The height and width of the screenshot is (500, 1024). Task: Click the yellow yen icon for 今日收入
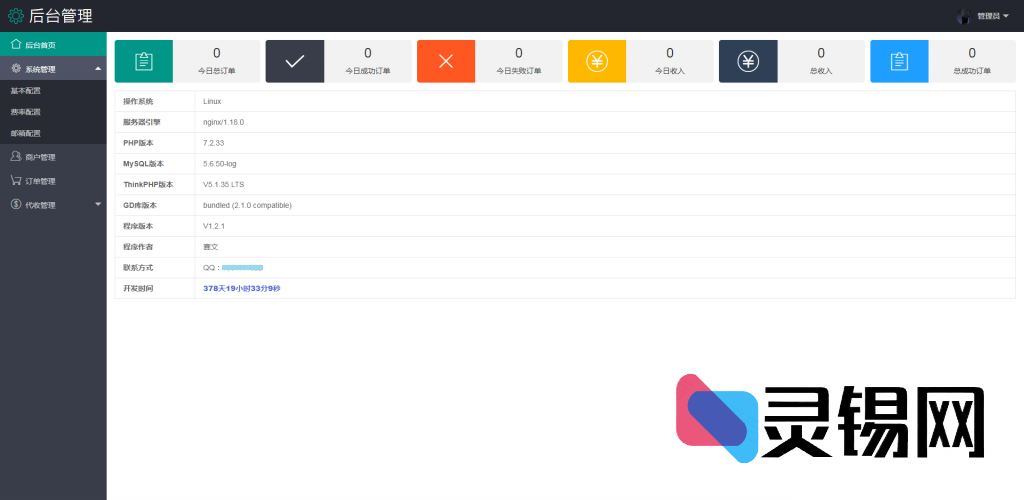click(597, 61)
